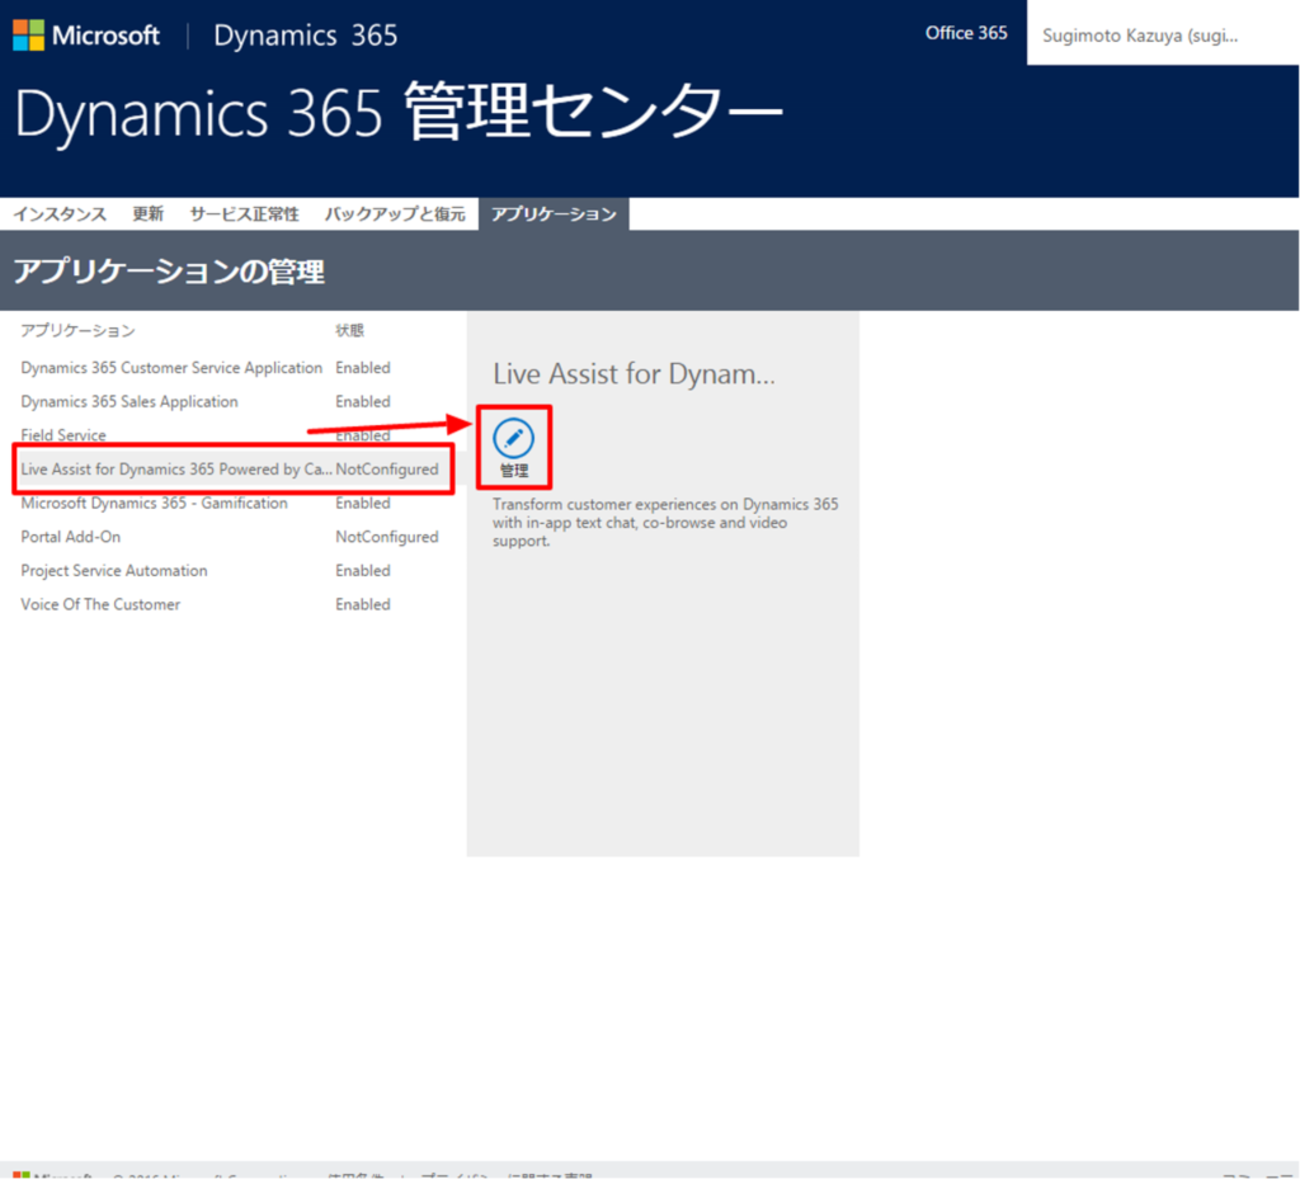The image size is (1300, 1179).
Task: Select the Portal Add-On application
Action: pos(71,537)
